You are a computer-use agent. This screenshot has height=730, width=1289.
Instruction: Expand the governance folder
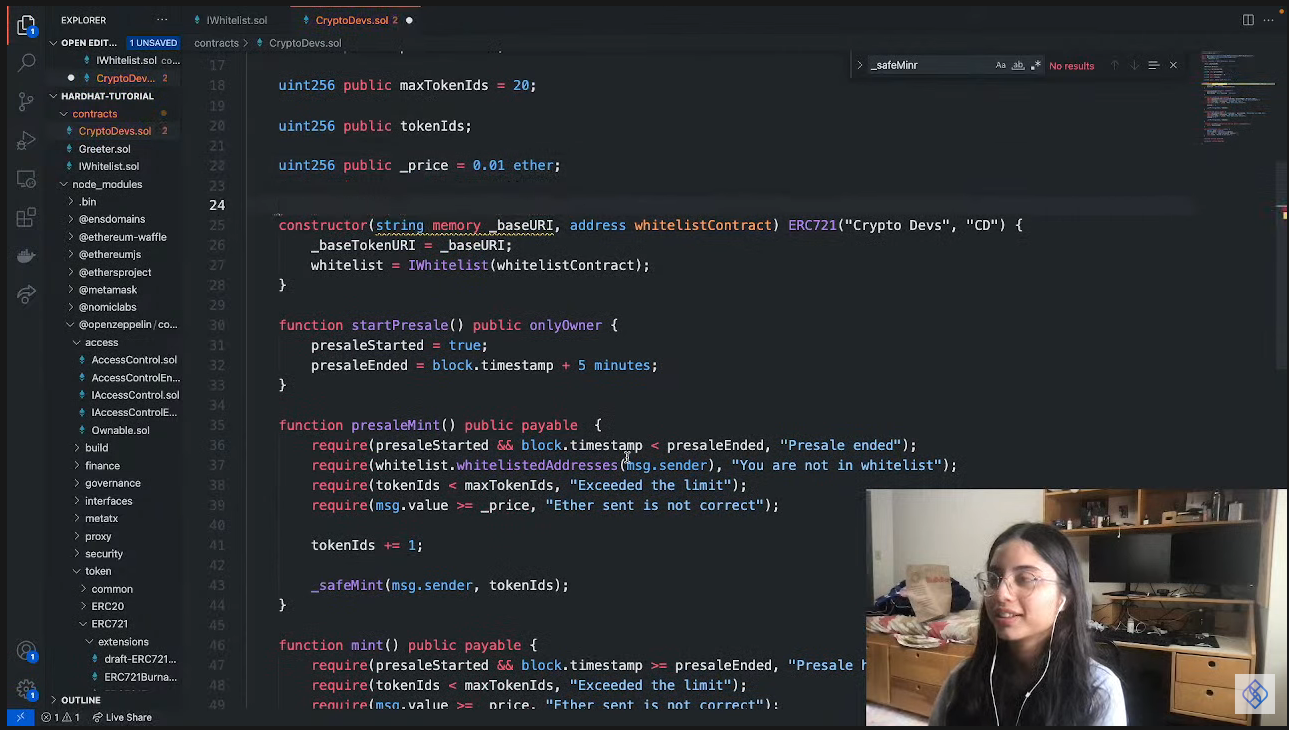[x=112, y=483]
